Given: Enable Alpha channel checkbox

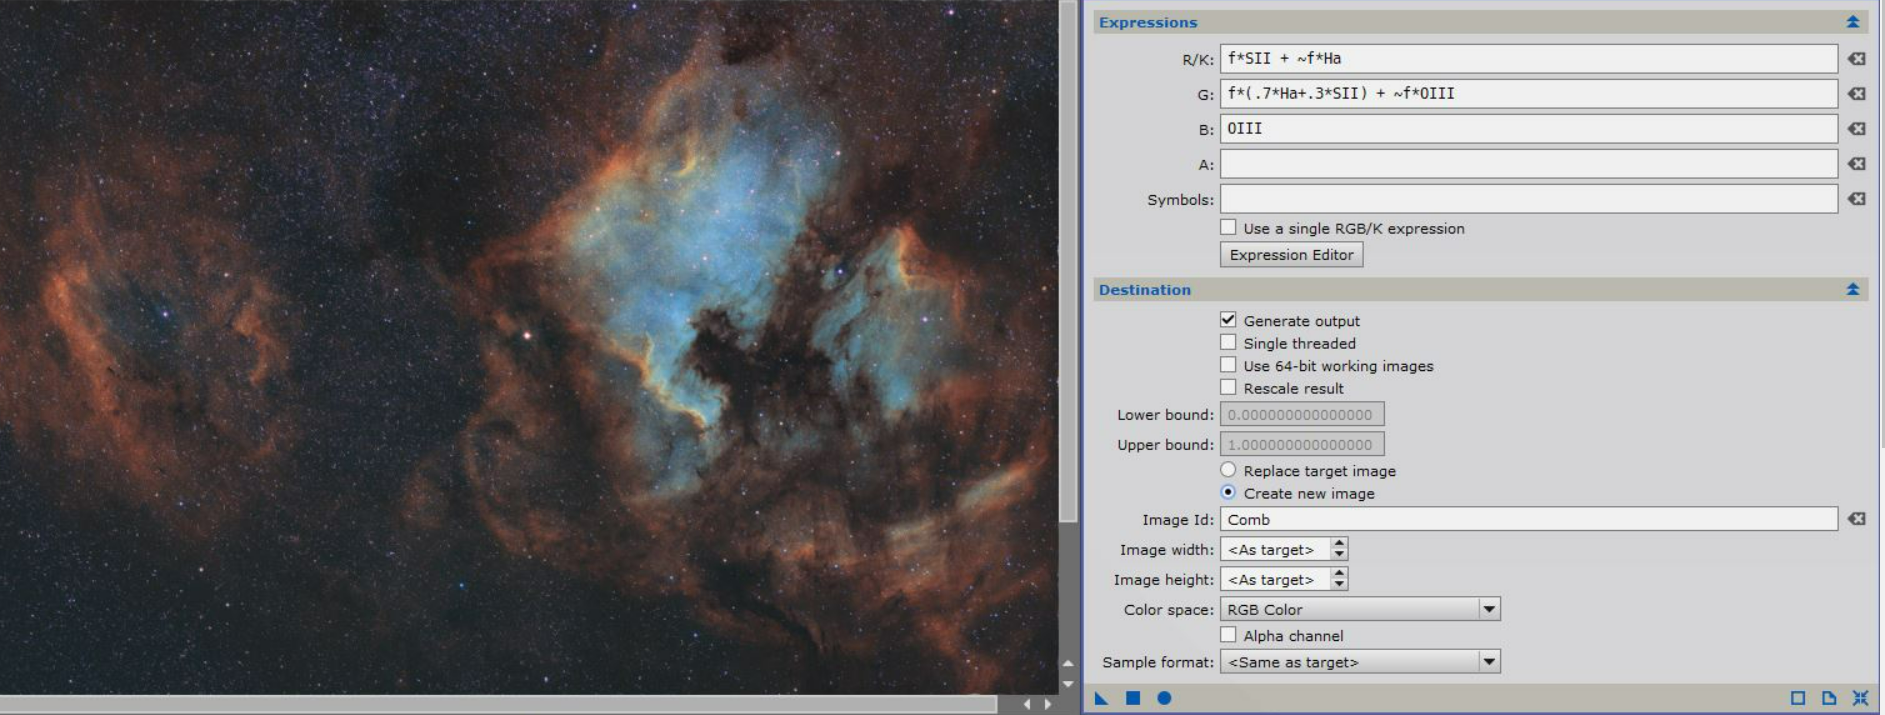Looking at the screenshot, I should click(x=1228, y=635).
